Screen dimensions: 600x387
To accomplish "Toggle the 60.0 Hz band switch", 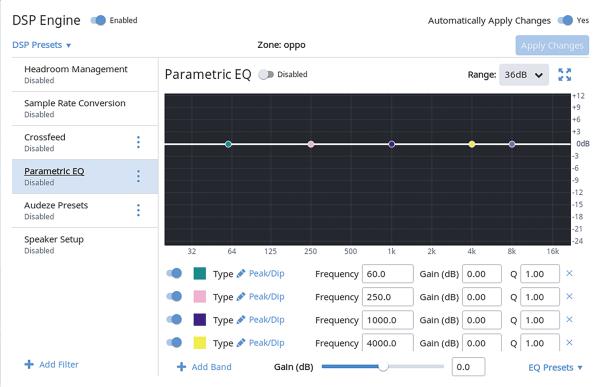I will tap(174, 273).
